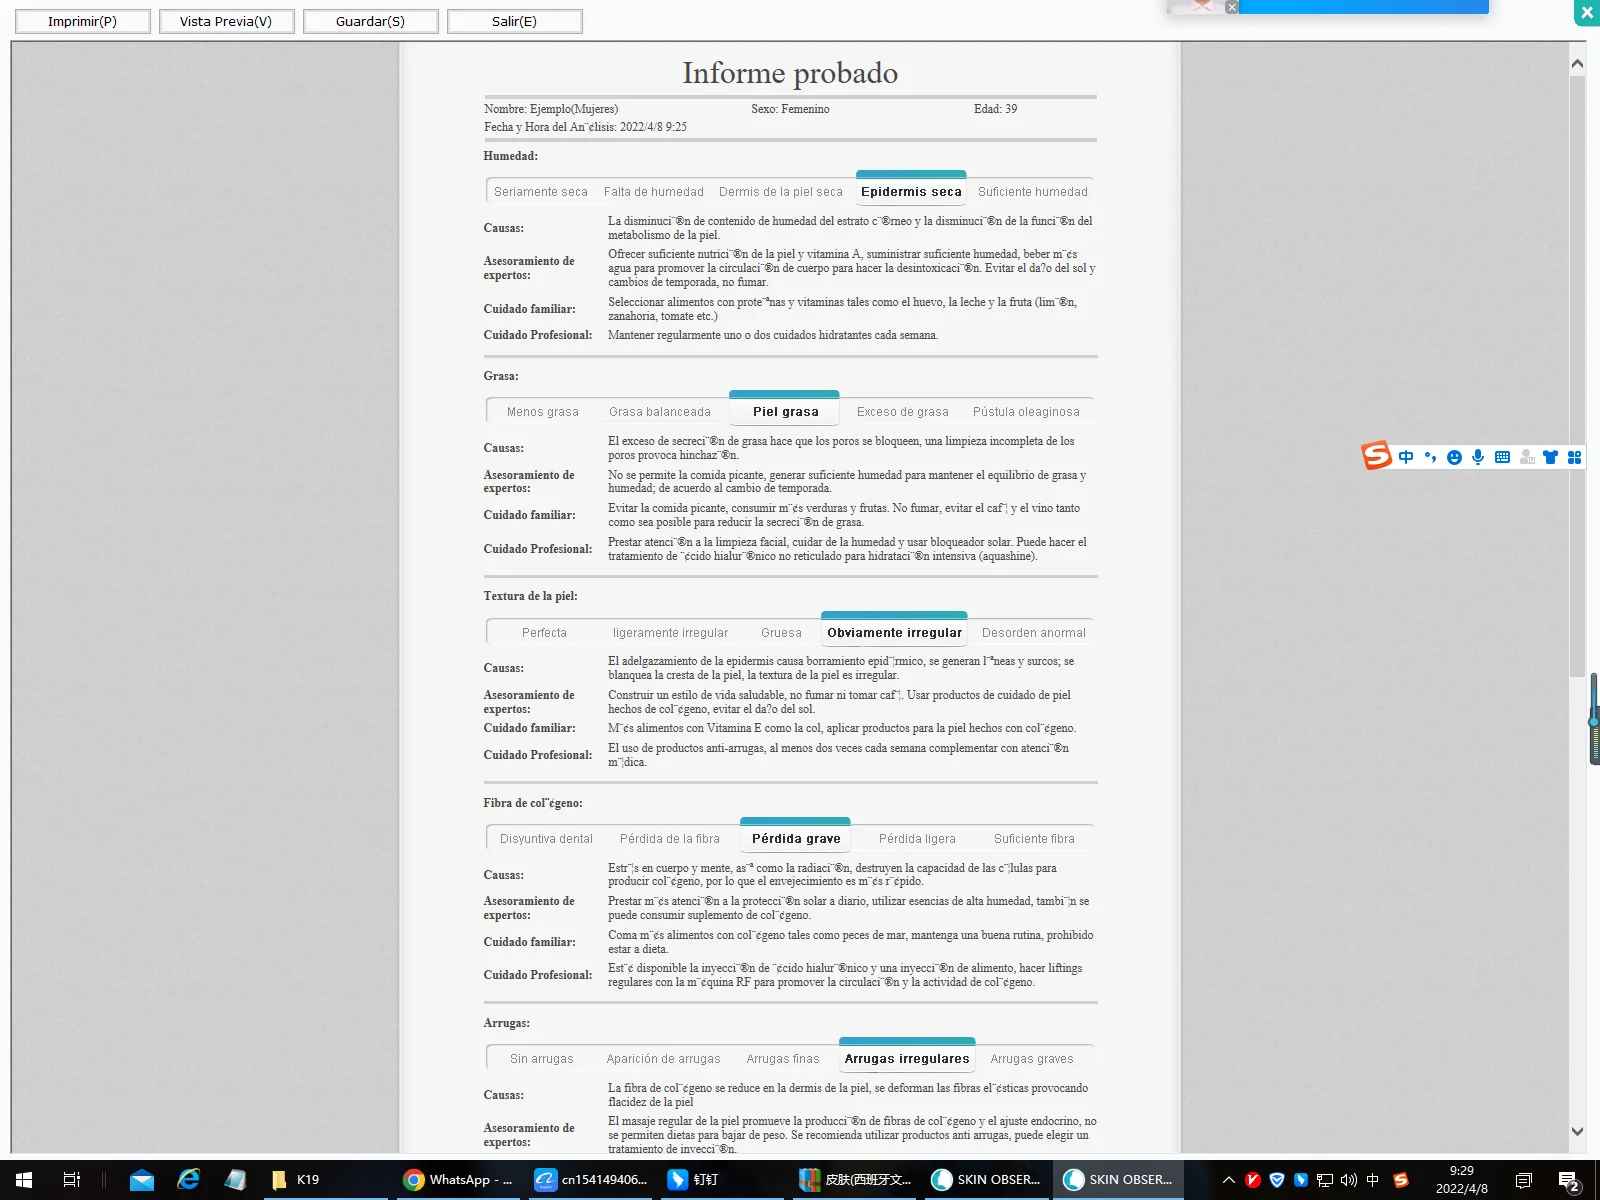
Task: Expand the Start menu
Action: coord(22,1180)
